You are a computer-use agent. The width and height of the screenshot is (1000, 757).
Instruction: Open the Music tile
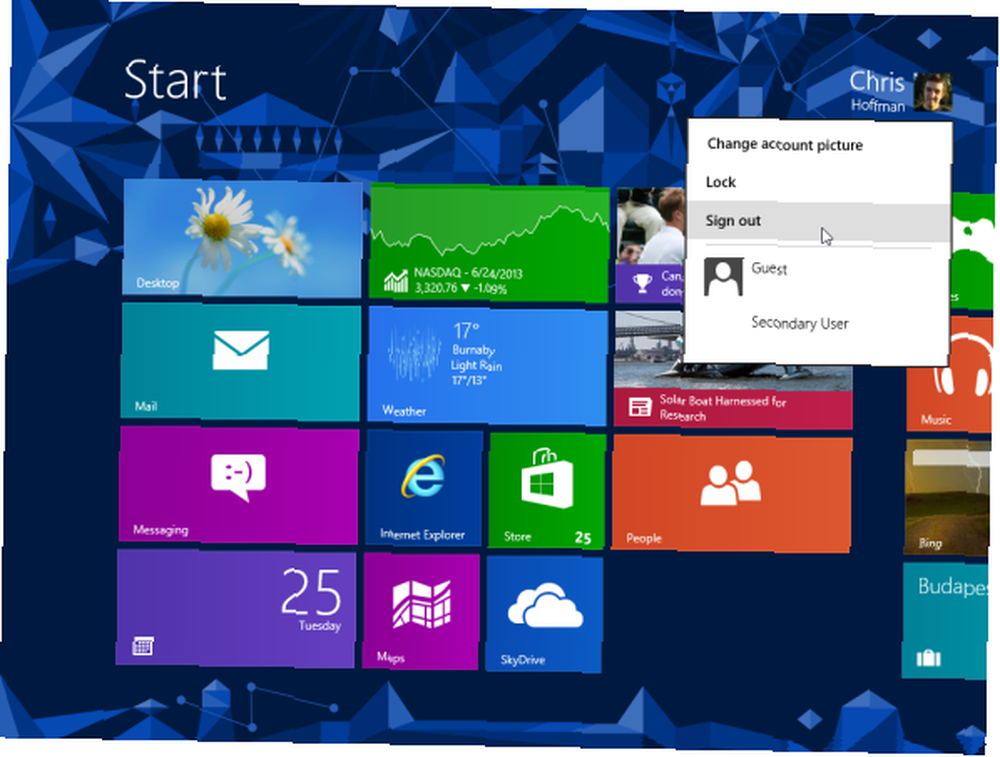949,375
